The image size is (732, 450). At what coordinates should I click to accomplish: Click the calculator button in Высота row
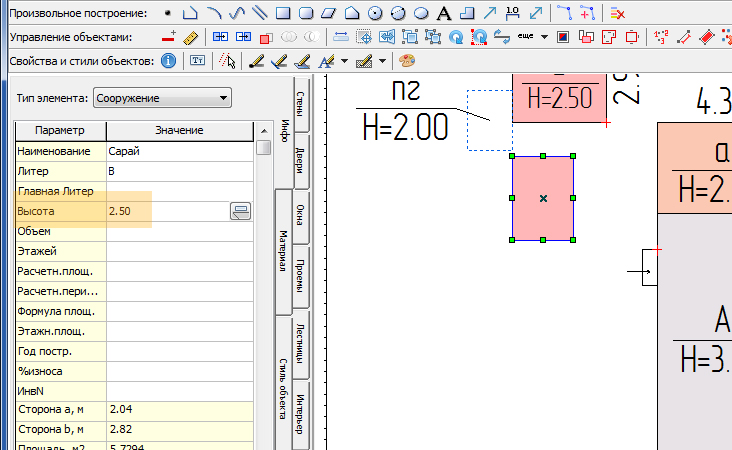[x=241, y=211]
